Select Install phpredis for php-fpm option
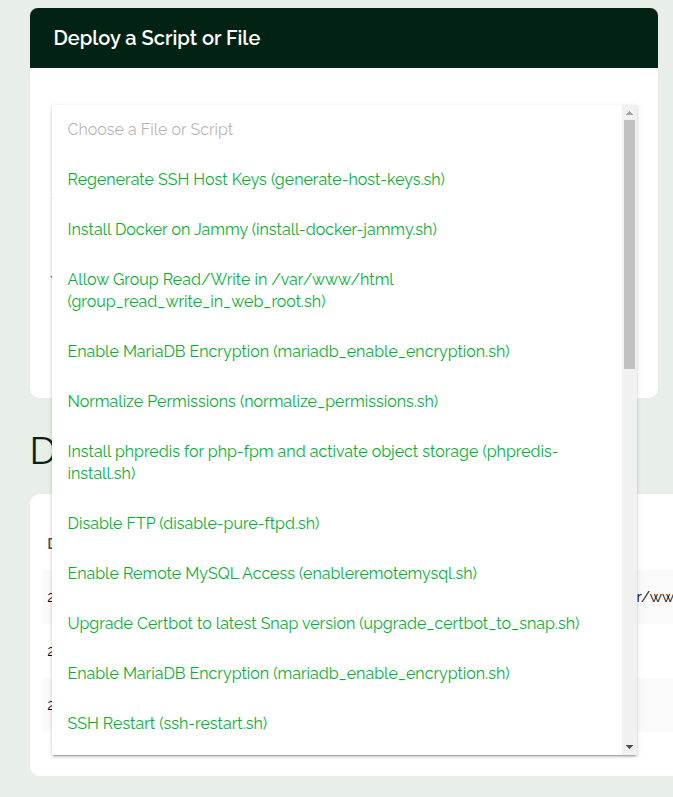 [312, 461]
